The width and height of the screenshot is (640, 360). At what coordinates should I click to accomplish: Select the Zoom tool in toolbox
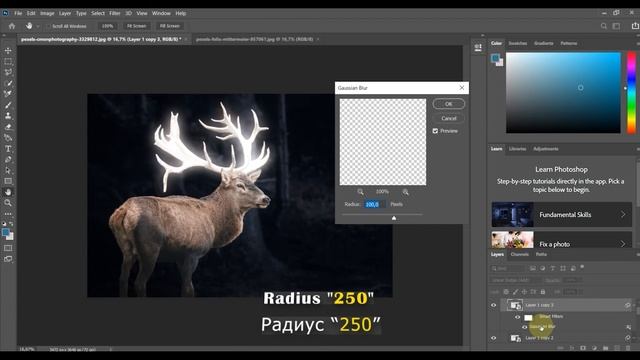(8, 203)
